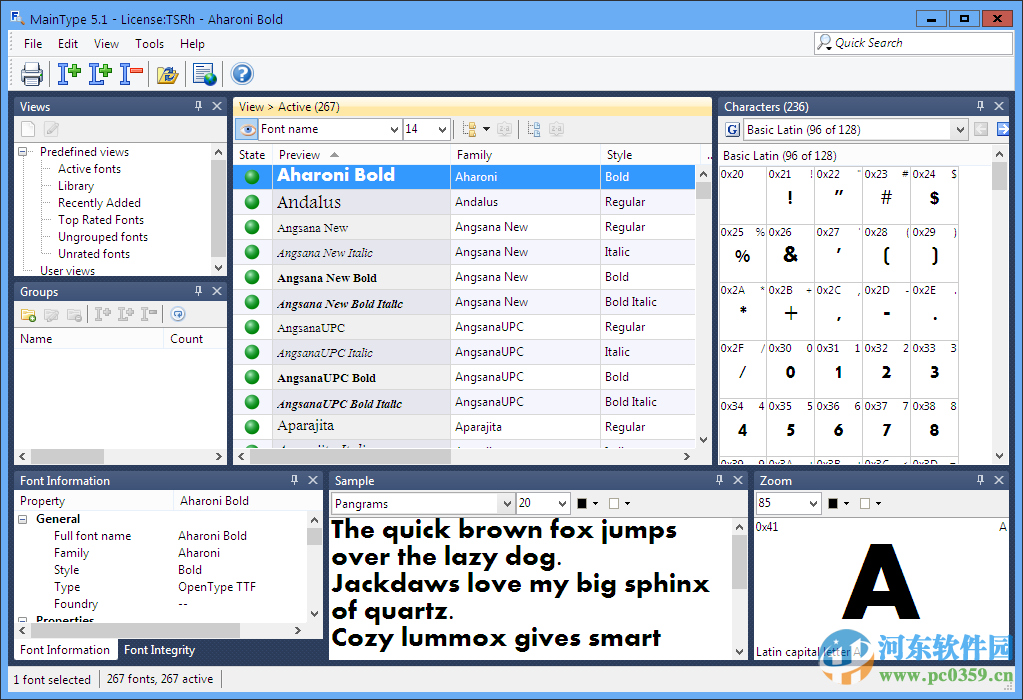Viewport: 1023px width, 700px height.
Task: Click the Groups refresh circular icon
Action: [178, 314]
